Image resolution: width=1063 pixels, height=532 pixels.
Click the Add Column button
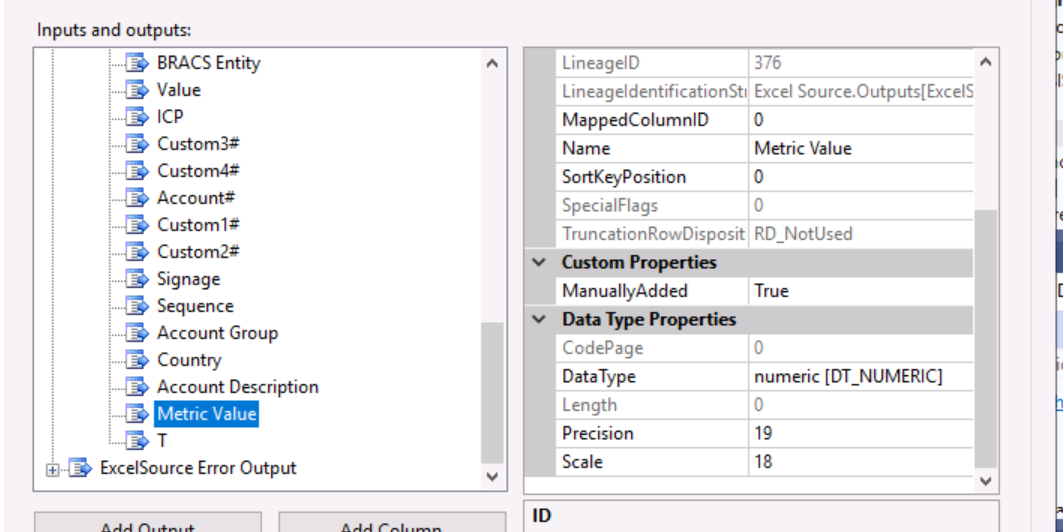tap(391, 524)
